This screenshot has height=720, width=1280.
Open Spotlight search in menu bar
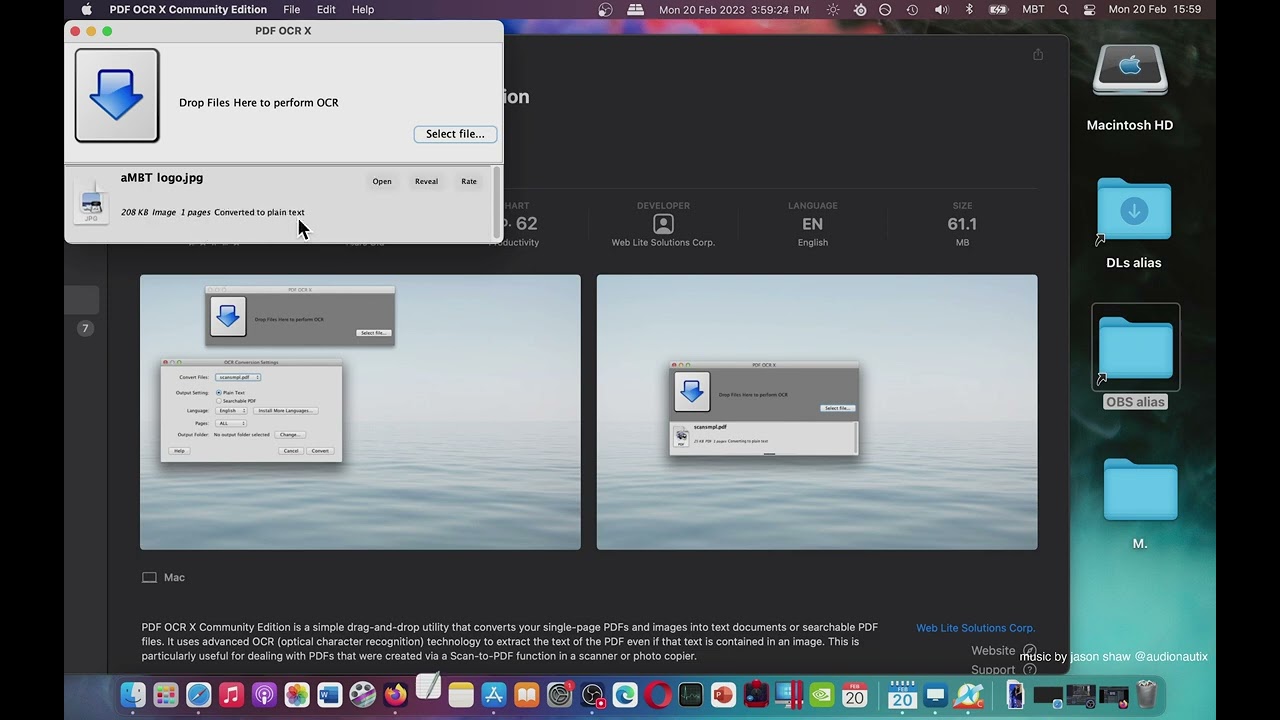[x=1062, y=9]
